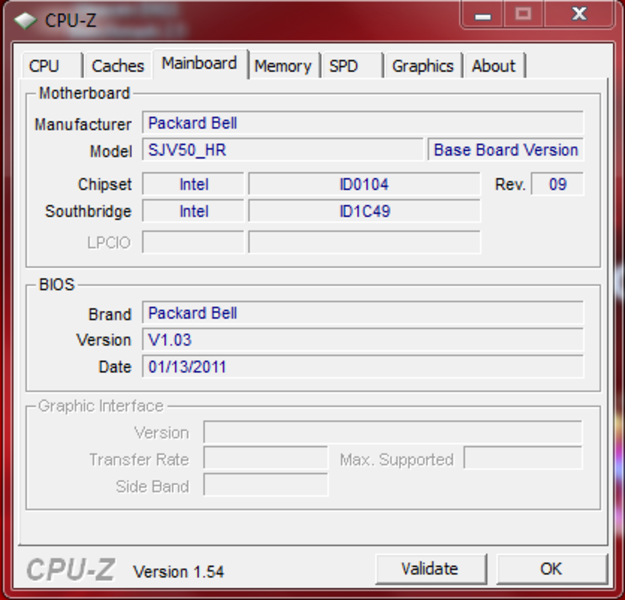Click the empty Transfer Rate field
Screen dimensions: 625x600
[265, 458]
